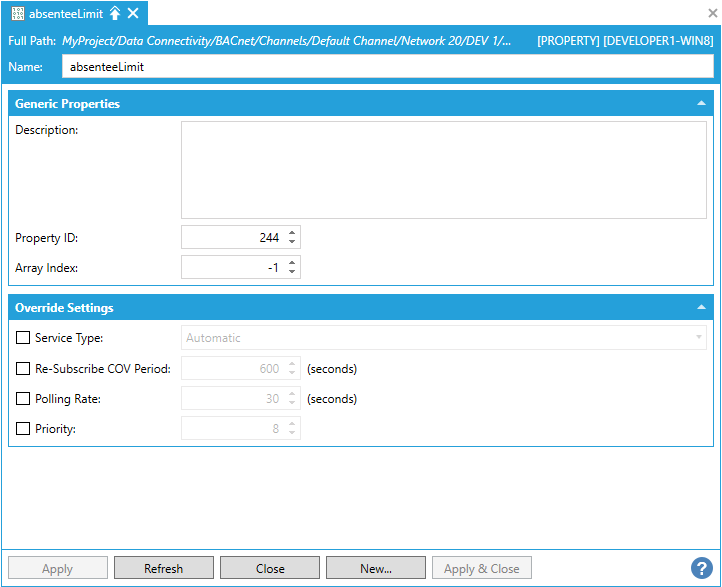Click inside the Description text area
722x587 pixels.
point(443,170)
